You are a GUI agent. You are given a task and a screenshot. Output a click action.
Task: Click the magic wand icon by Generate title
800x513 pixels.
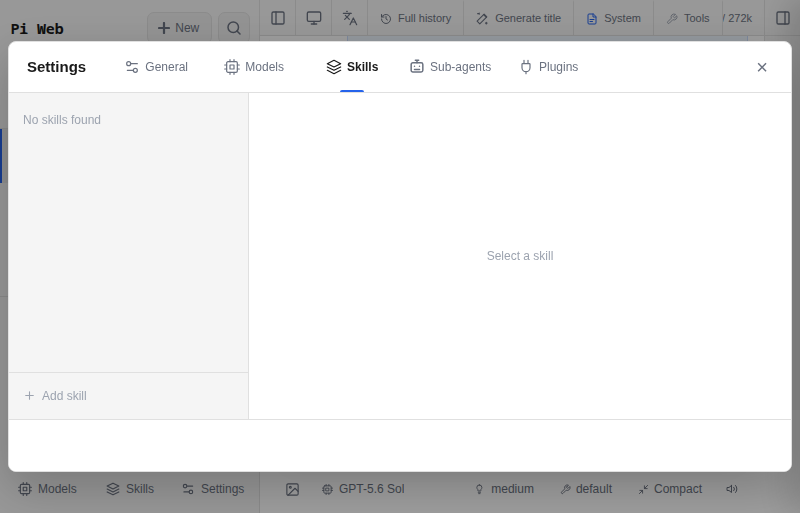(482, 19)
